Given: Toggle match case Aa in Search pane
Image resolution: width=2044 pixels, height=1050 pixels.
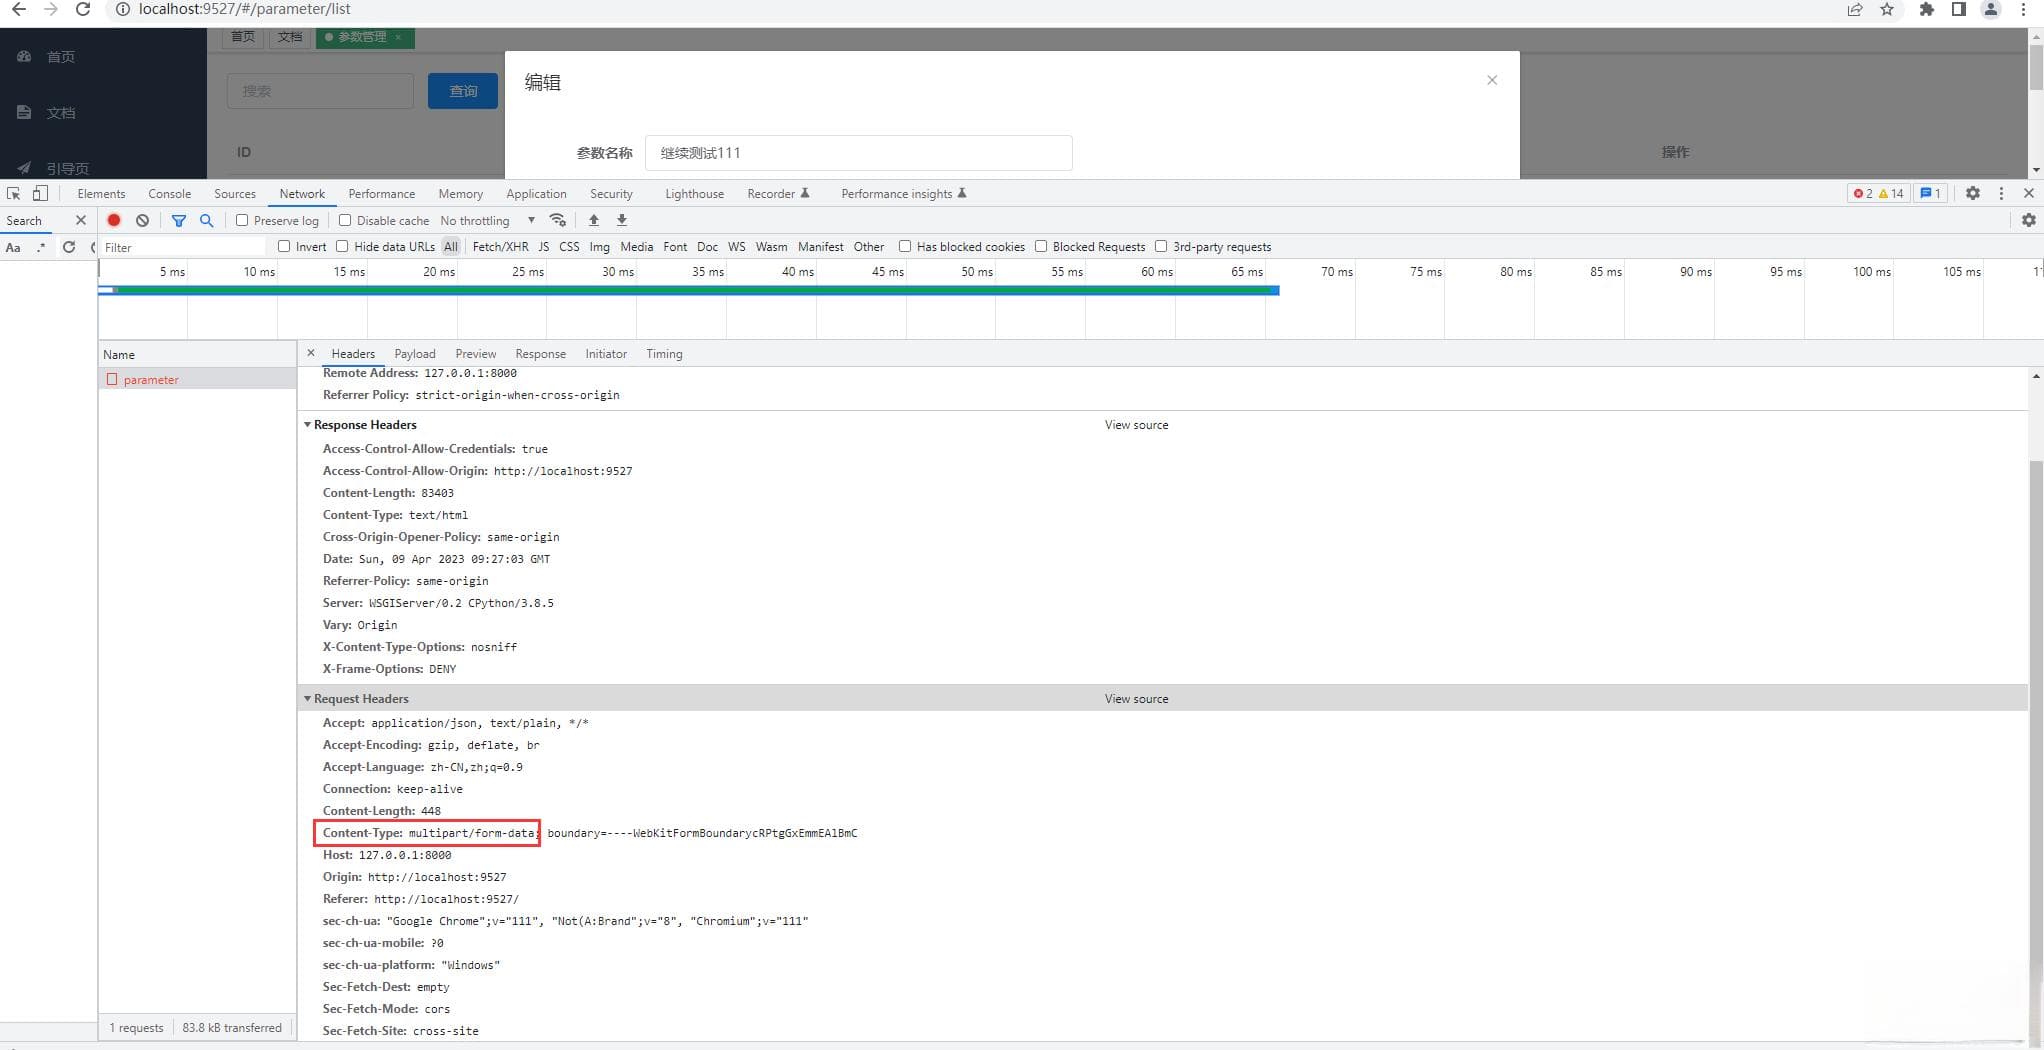Looking at the screenshot, I should pos(13,247).
